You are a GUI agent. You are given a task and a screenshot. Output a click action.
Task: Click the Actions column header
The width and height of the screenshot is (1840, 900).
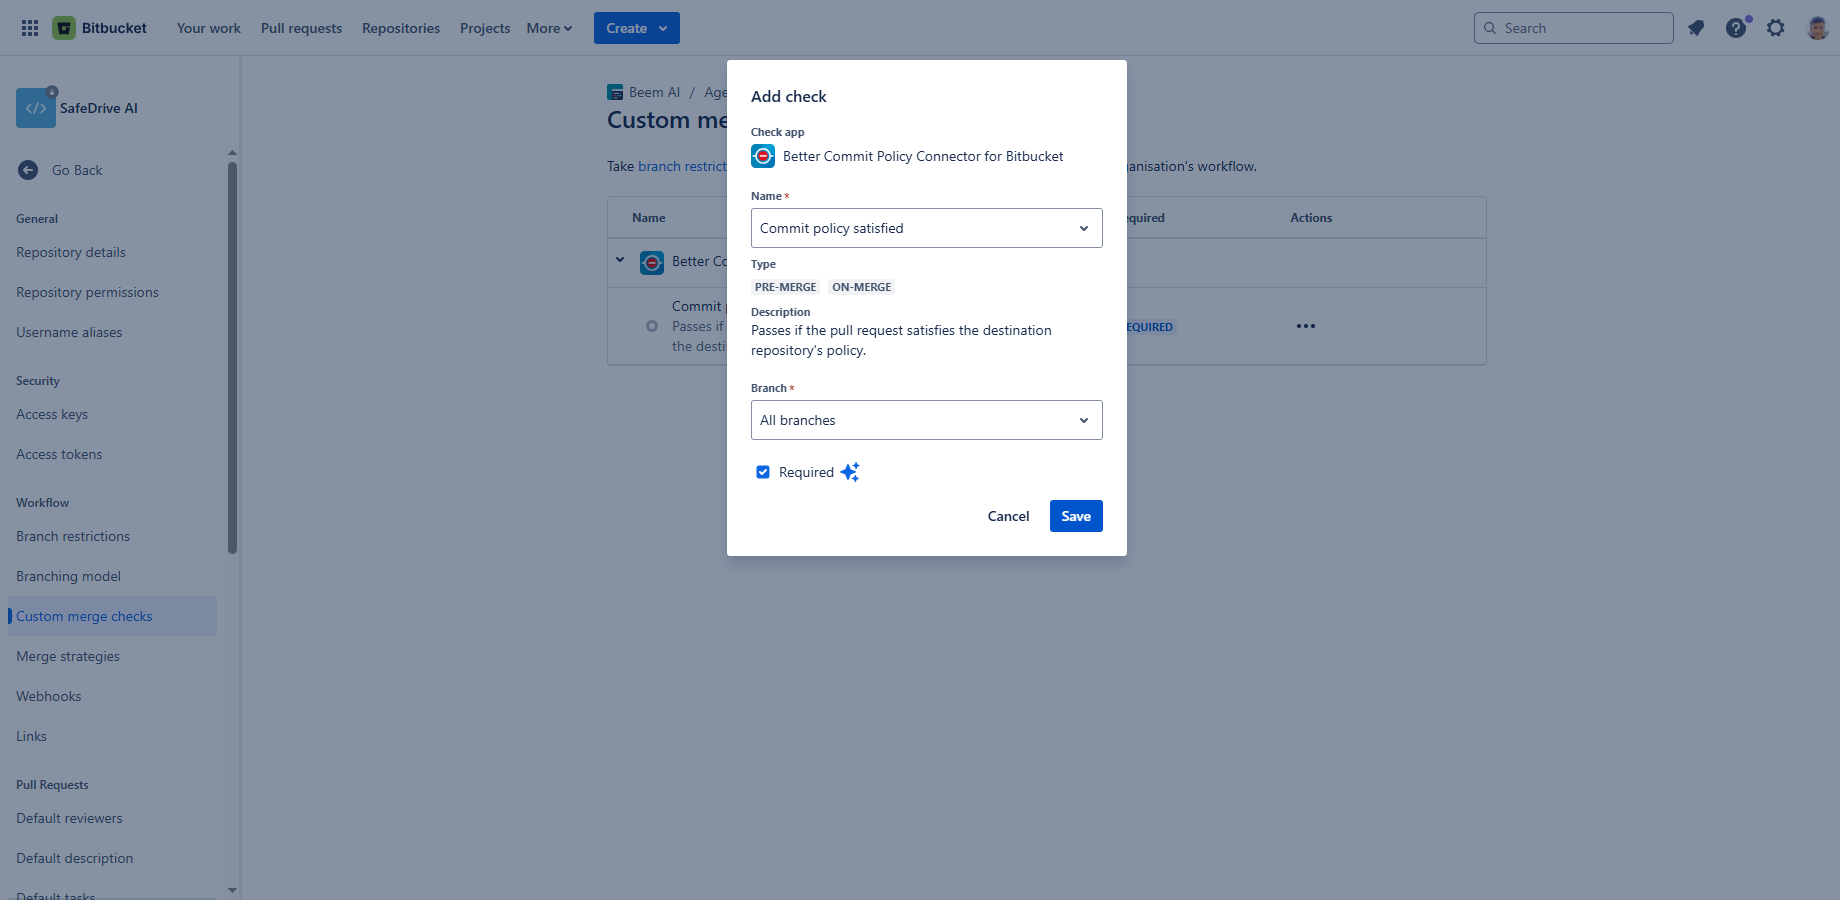1311,218
